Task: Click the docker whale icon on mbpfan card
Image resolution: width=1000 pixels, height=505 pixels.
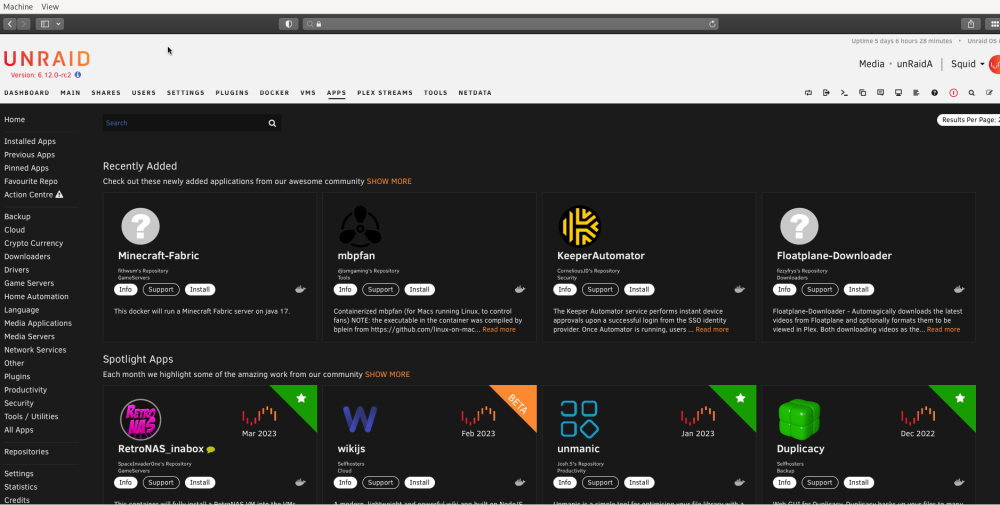Action: pos(520,289)
